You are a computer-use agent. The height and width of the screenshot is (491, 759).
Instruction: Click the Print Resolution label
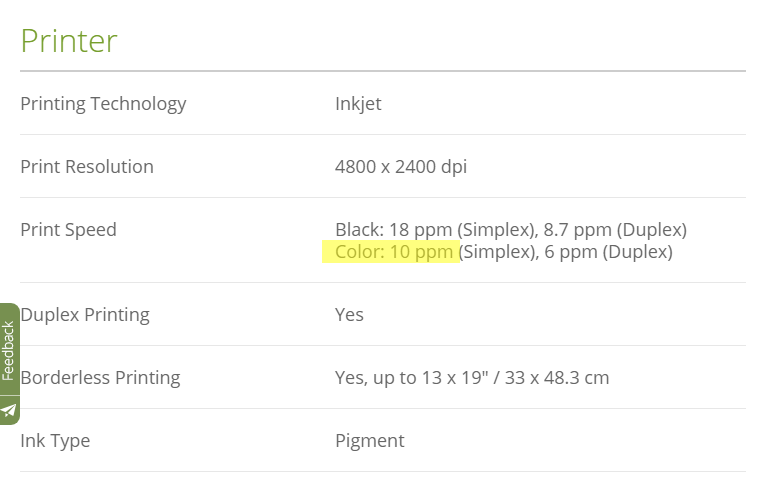87,167
